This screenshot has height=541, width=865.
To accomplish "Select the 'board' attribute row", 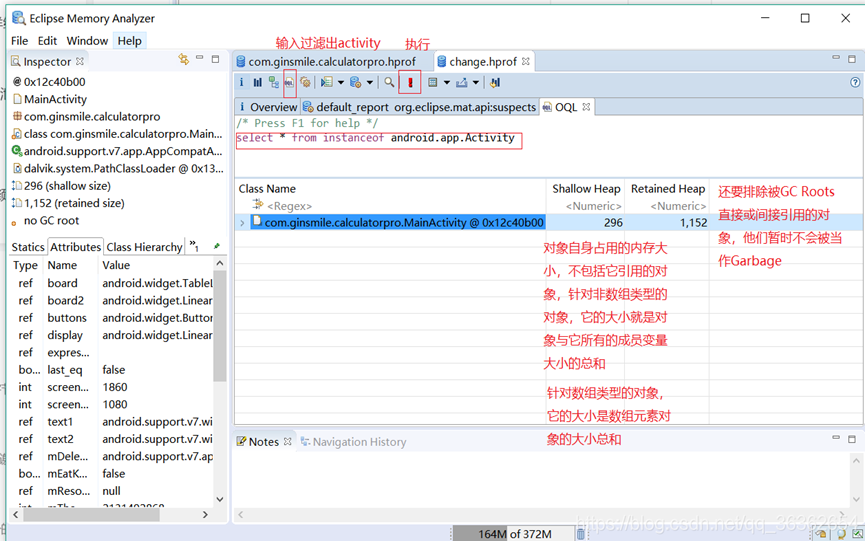I will 113,283.
